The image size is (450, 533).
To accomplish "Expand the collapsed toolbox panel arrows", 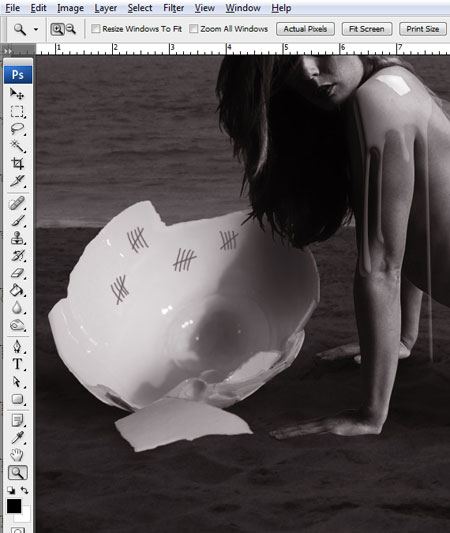I will (x=7, y=51).
